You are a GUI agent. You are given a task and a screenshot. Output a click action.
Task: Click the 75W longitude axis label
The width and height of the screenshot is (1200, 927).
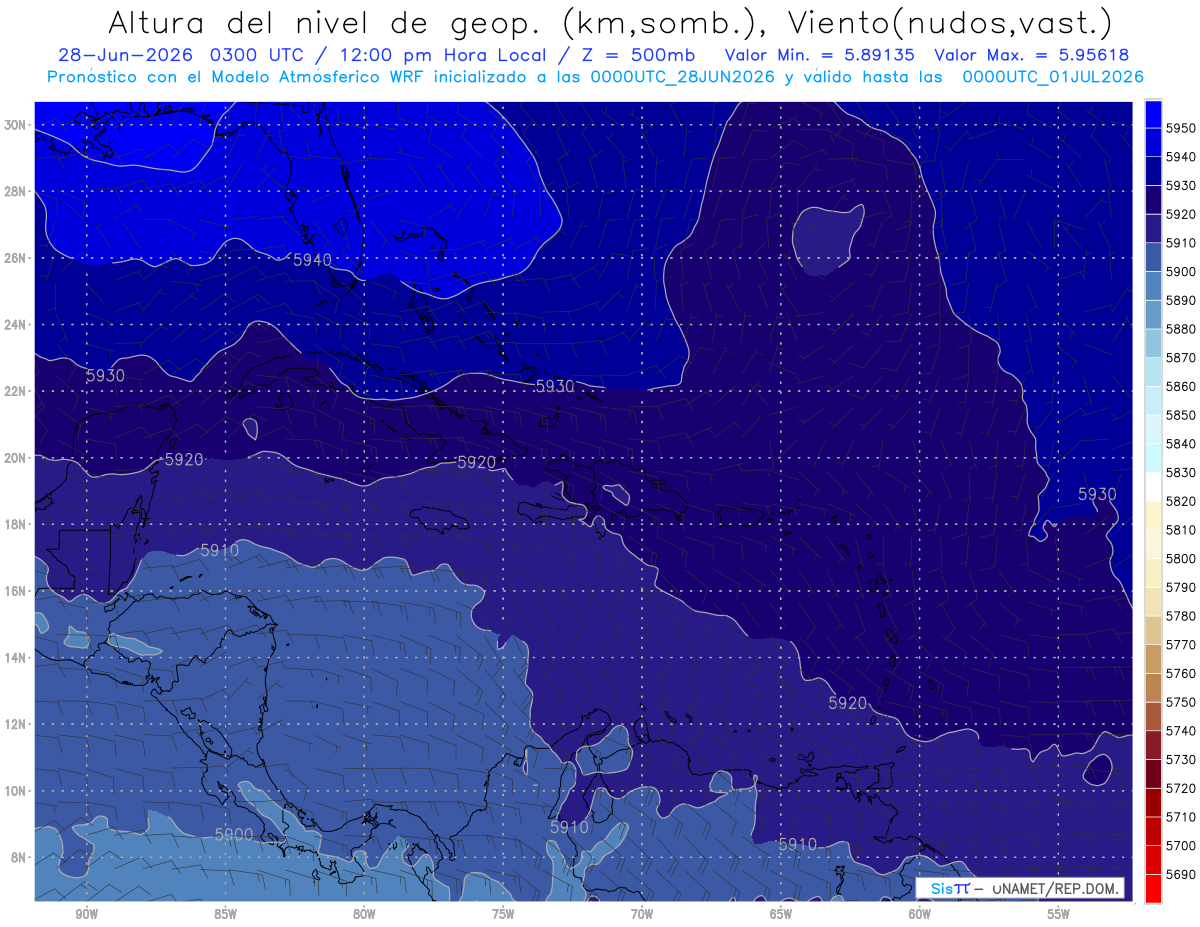click(503, 914)
